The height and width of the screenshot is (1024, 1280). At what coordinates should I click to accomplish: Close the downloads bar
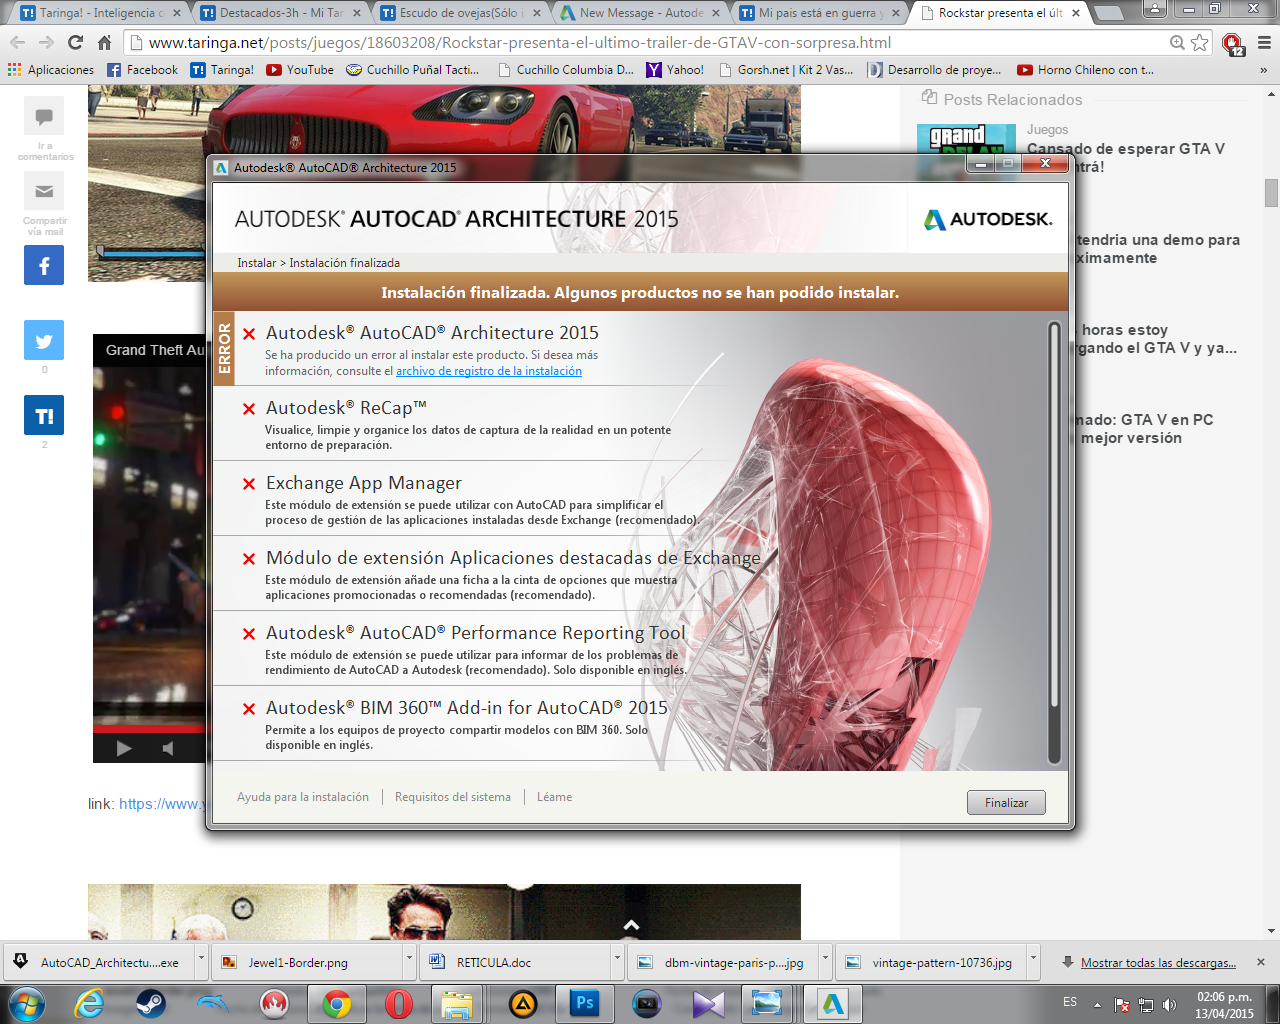[x=1261, y=962]
